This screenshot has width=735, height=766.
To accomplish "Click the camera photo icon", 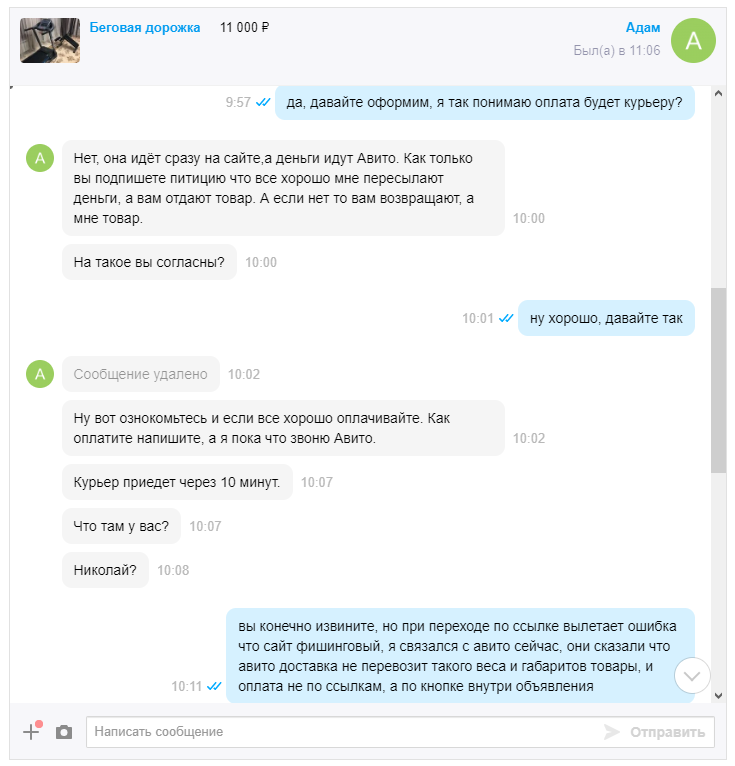I will click(x=64, y=732).
